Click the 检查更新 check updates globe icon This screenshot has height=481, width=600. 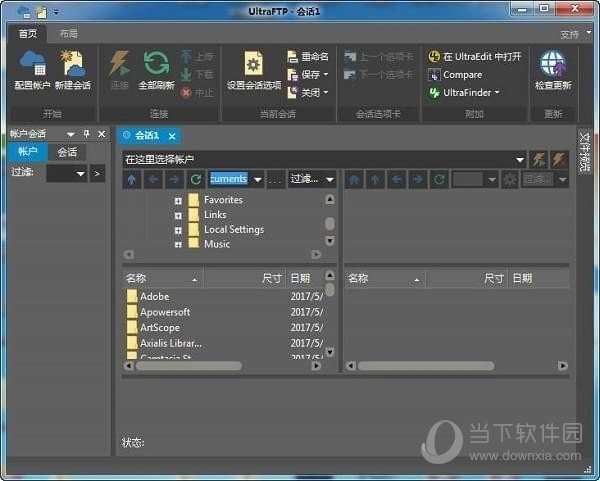pyautogui.click(x=553, y=63)
